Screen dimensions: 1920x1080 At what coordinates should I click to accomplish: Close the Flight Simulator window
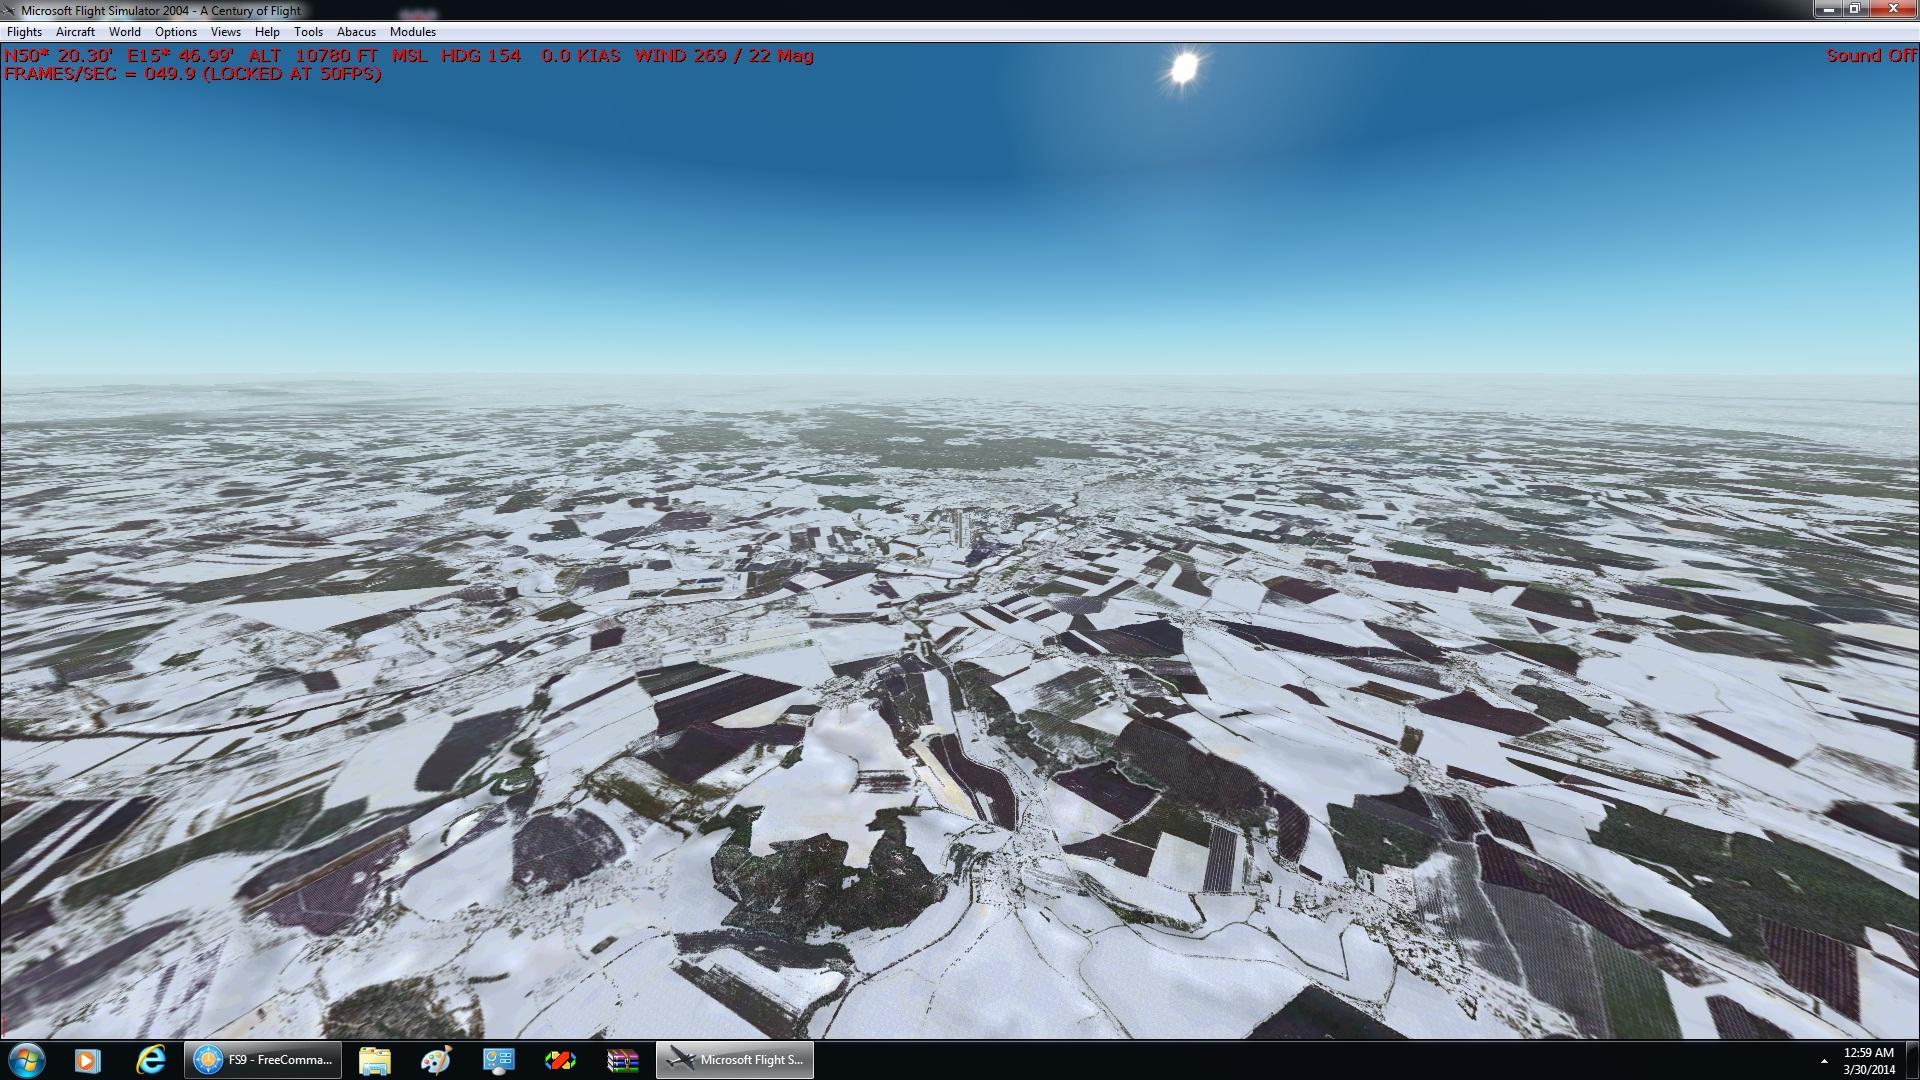point(1893,9)
